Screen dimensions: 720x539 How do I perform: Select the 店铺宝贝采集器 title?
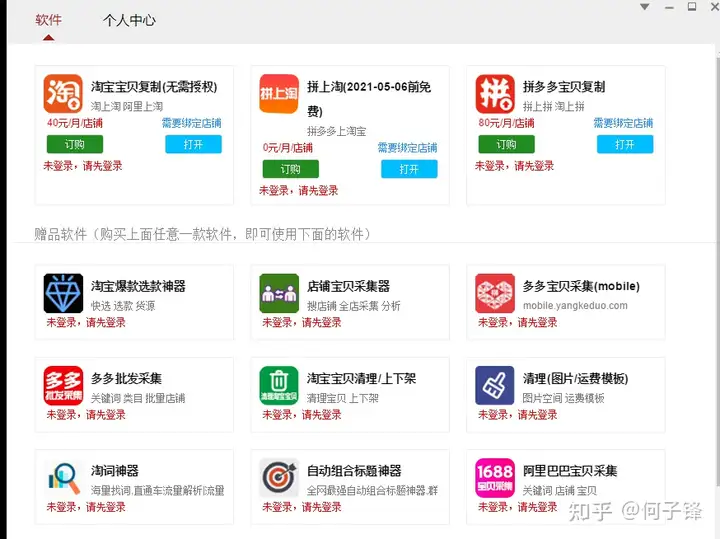click(x=348, y=286)
